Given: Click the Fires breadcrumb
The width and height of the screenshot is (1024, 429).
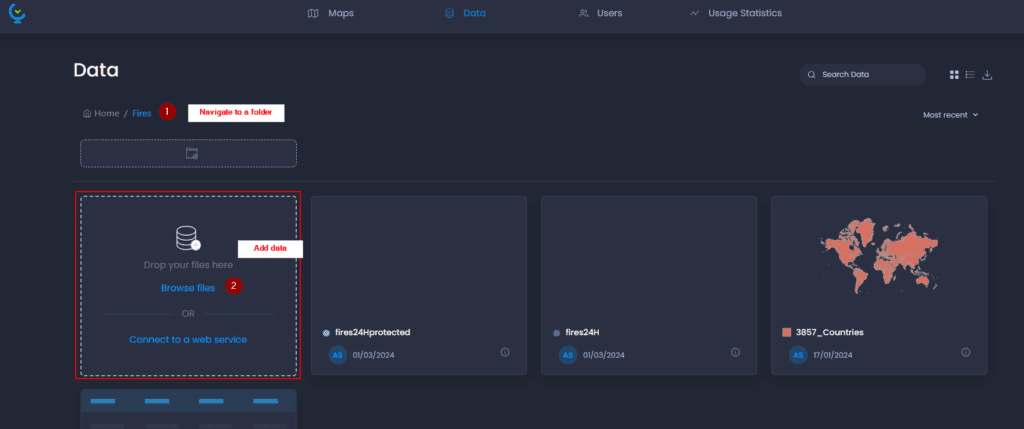Looking at the screenshot, I should tap(142, 114).
